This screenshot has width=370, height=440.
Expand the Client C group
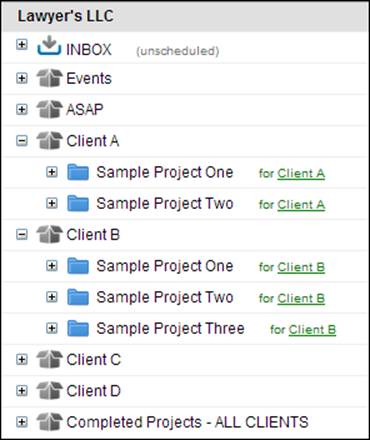pyautogui.click(x=22, y=359)
